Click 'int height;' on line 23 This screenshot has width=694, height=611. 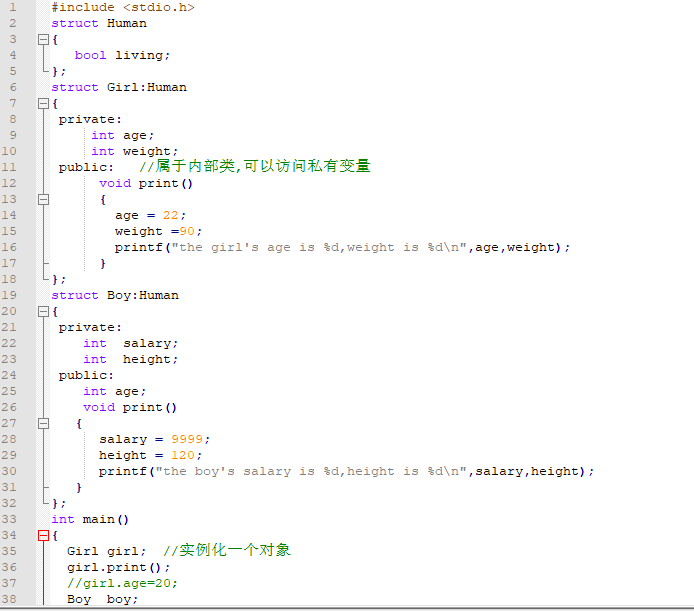tap(131, 360)
